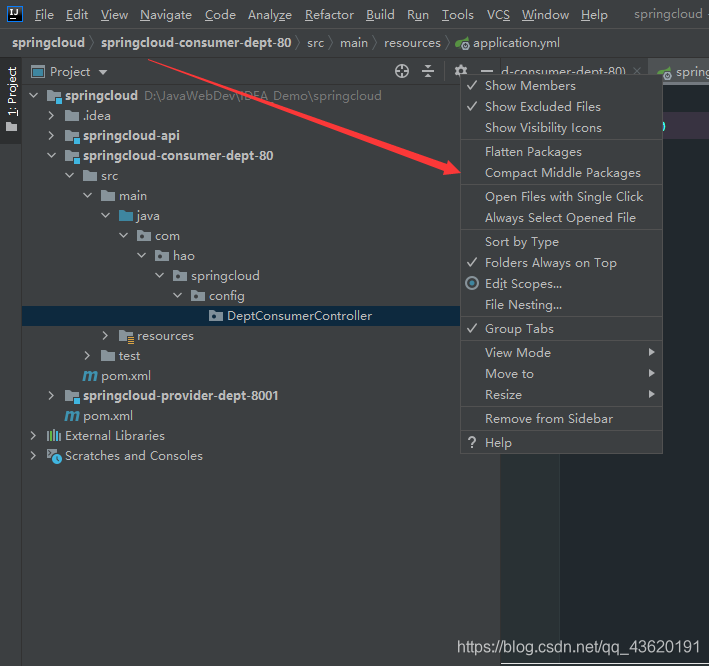Open the Project panel gear settings icon
This screenshot has height=666, width=709.
coord(460,71)
